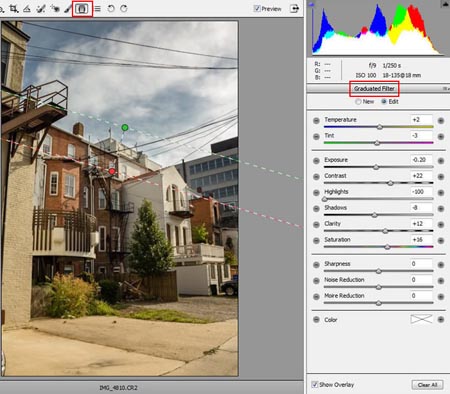
Task: Click the Clear All button
Action: click(427, 385)
